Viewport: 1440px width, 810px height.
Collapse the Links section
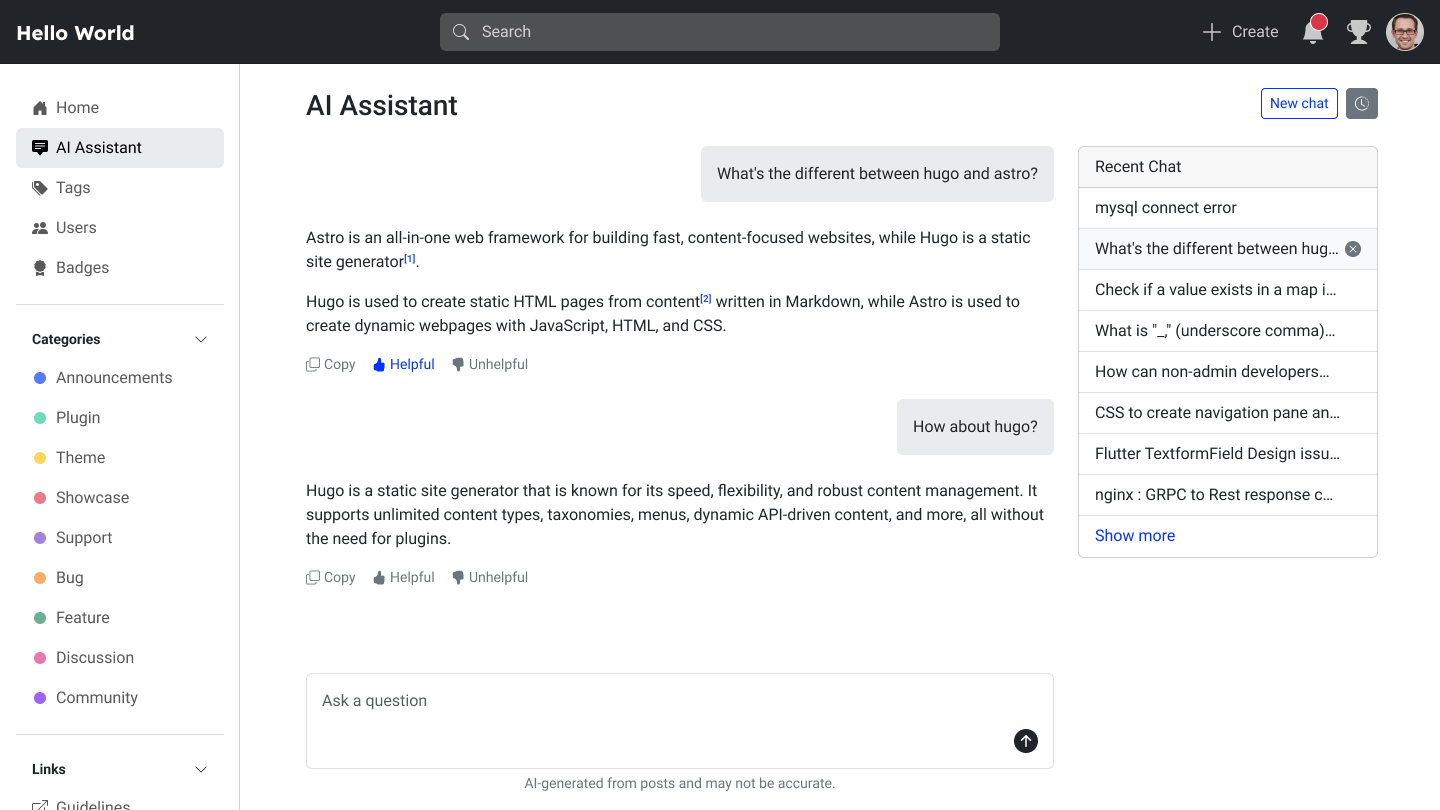(x=201, y=769)
